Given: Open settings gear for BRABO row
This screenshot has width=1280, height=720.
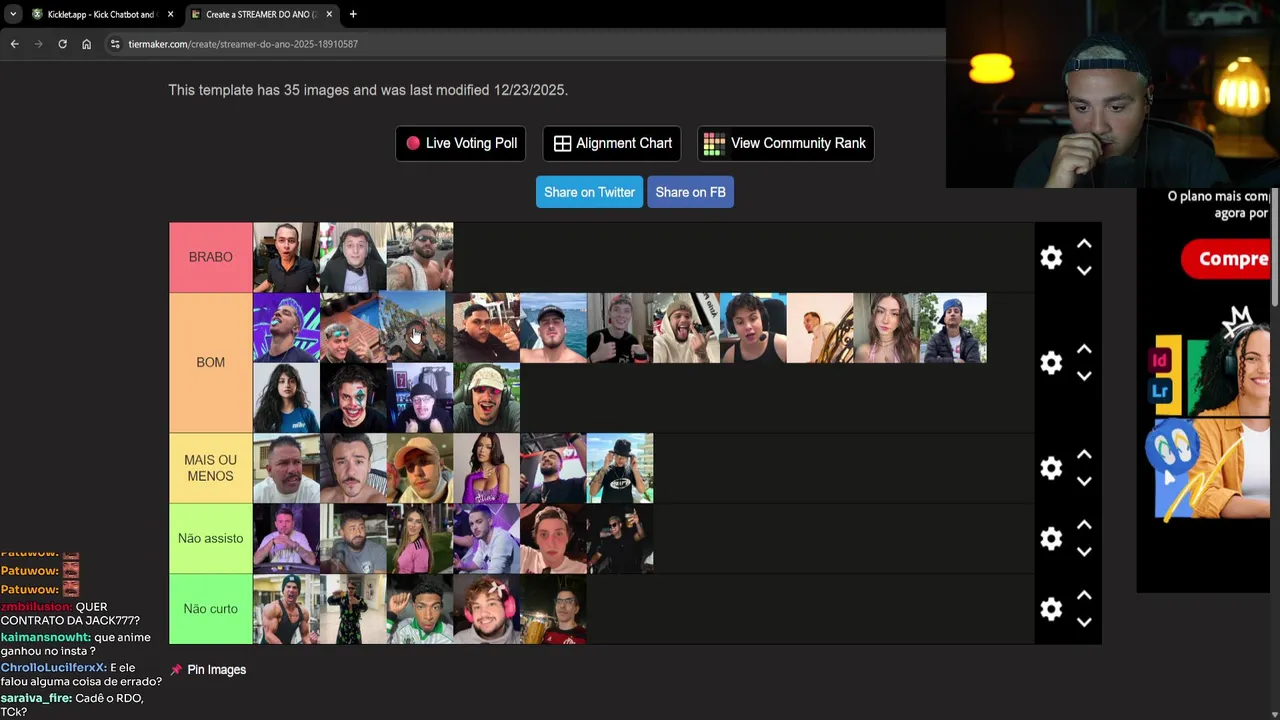Looking at the screenshot, I should 1051,257.
